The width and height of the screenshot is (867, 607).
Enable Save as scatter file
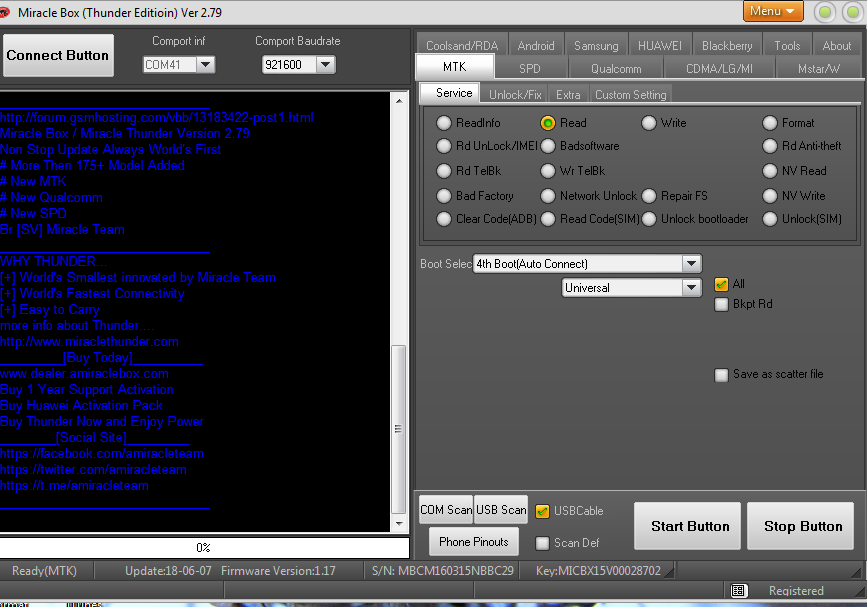pyautogui.click(x=721, y=375)
